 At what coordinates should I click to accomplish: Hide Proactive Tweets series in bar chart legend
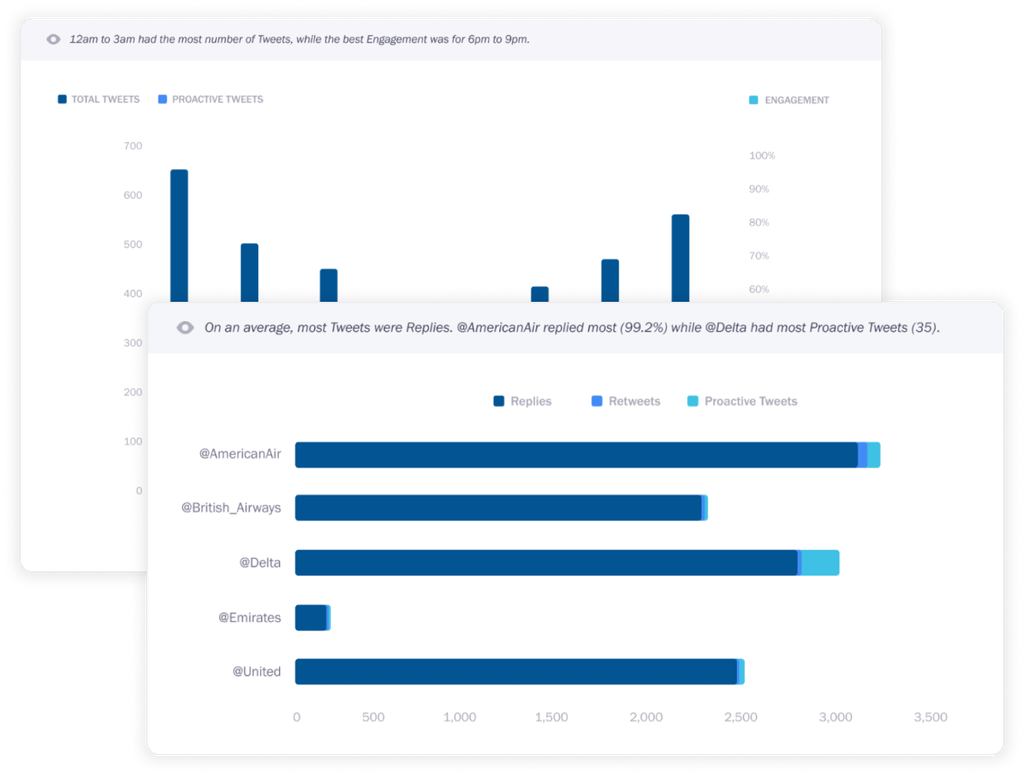[x=742, y=401]
